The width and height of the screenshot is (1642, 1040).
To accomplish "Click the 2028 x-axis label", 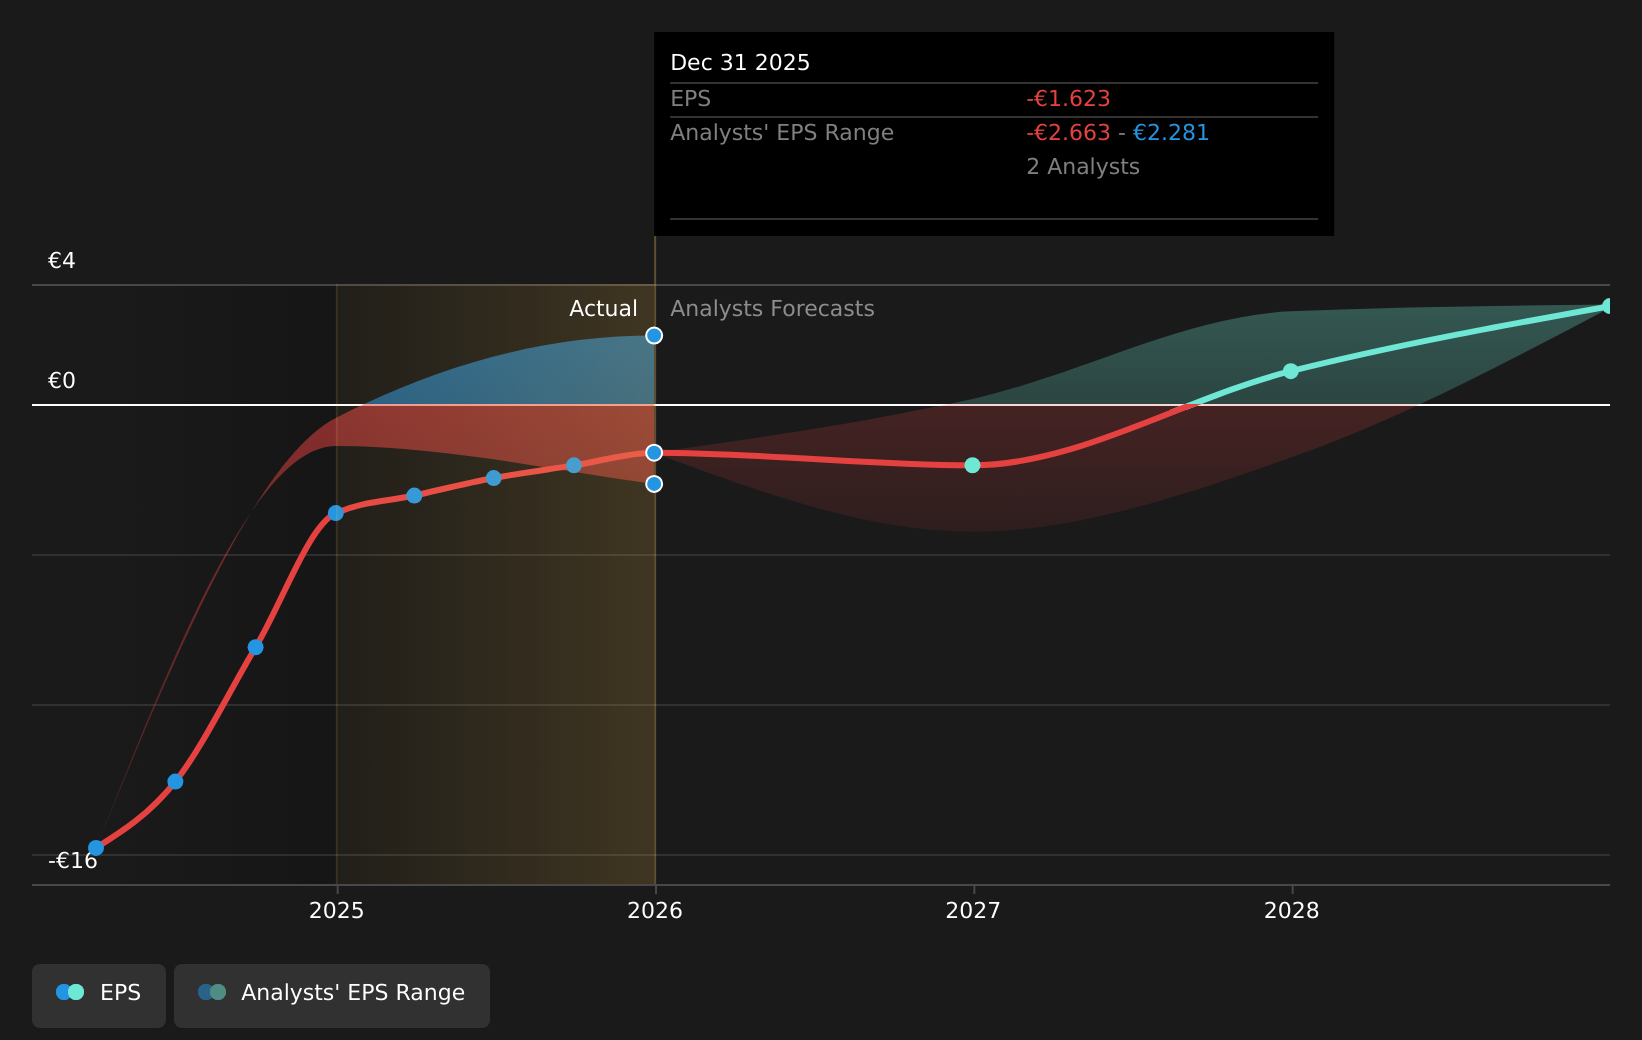I will (1292, 910).
